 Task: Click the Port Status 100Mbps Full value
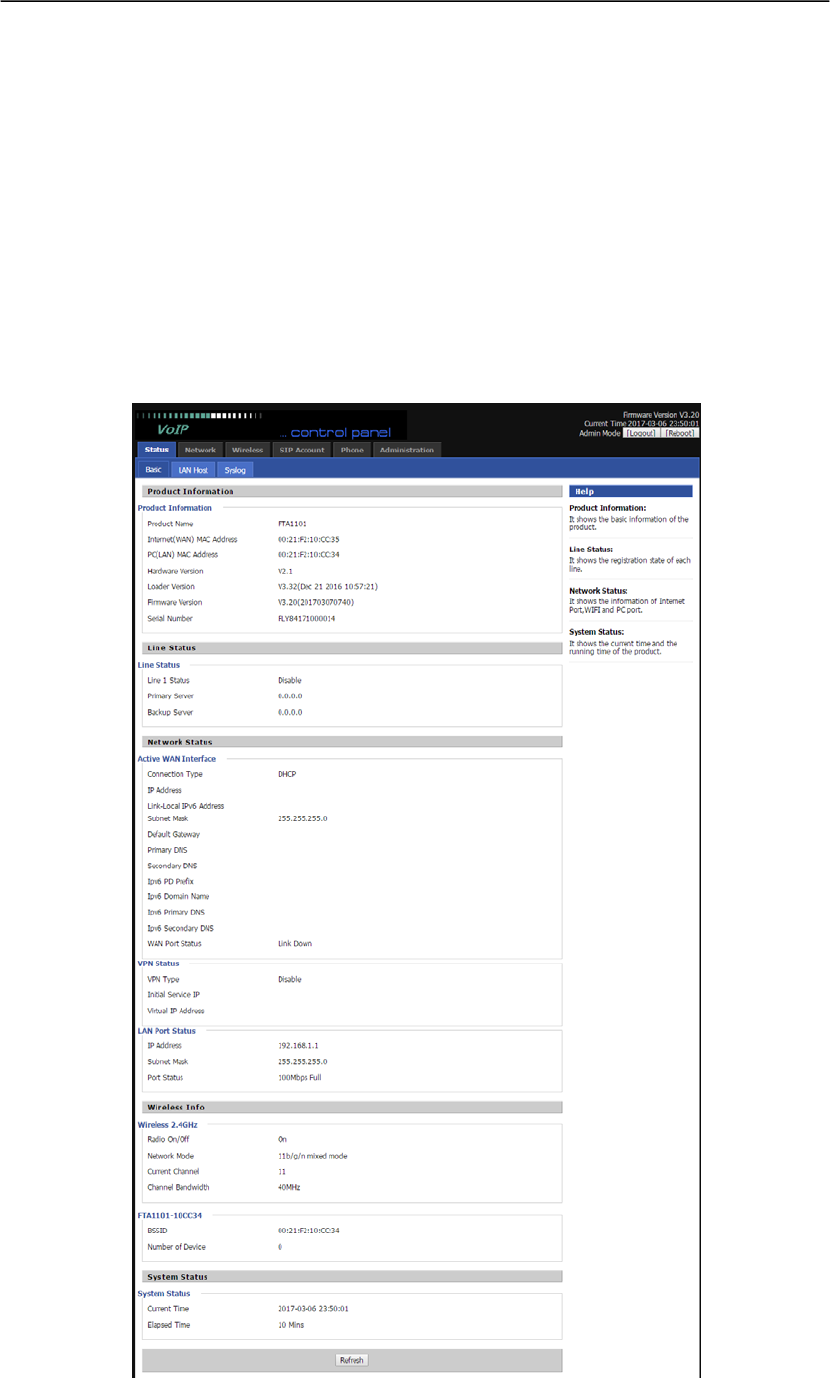300,1077
